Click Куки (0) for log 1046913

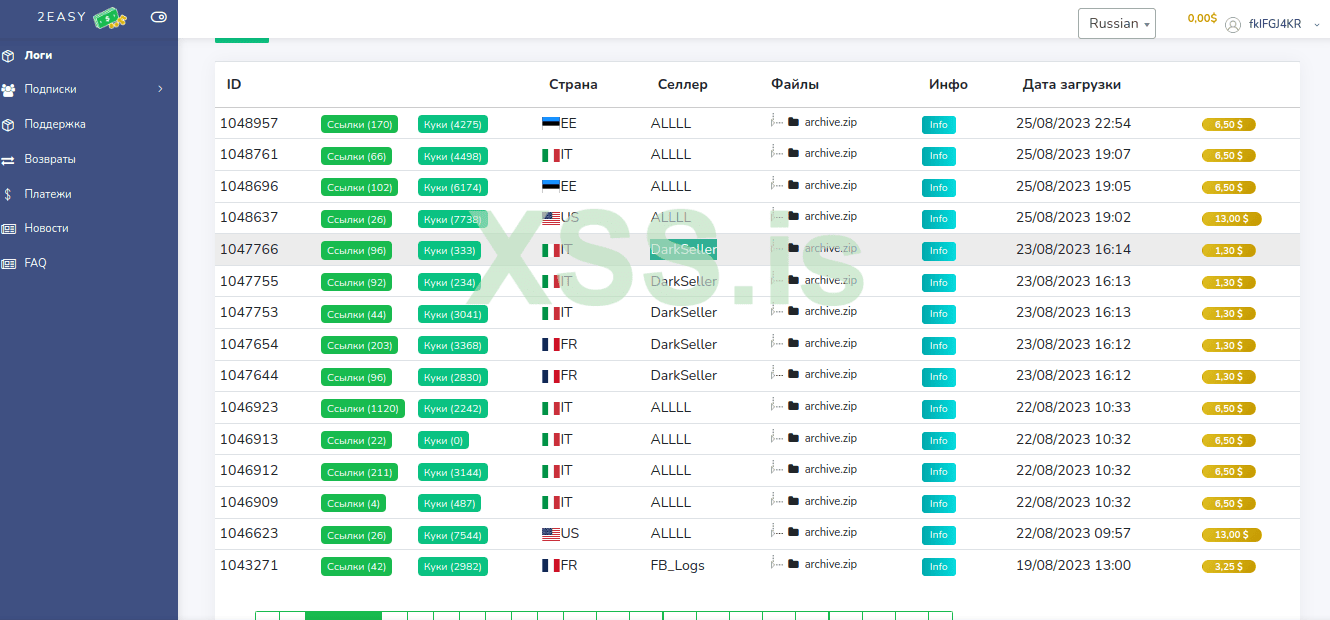click(443, 440)
